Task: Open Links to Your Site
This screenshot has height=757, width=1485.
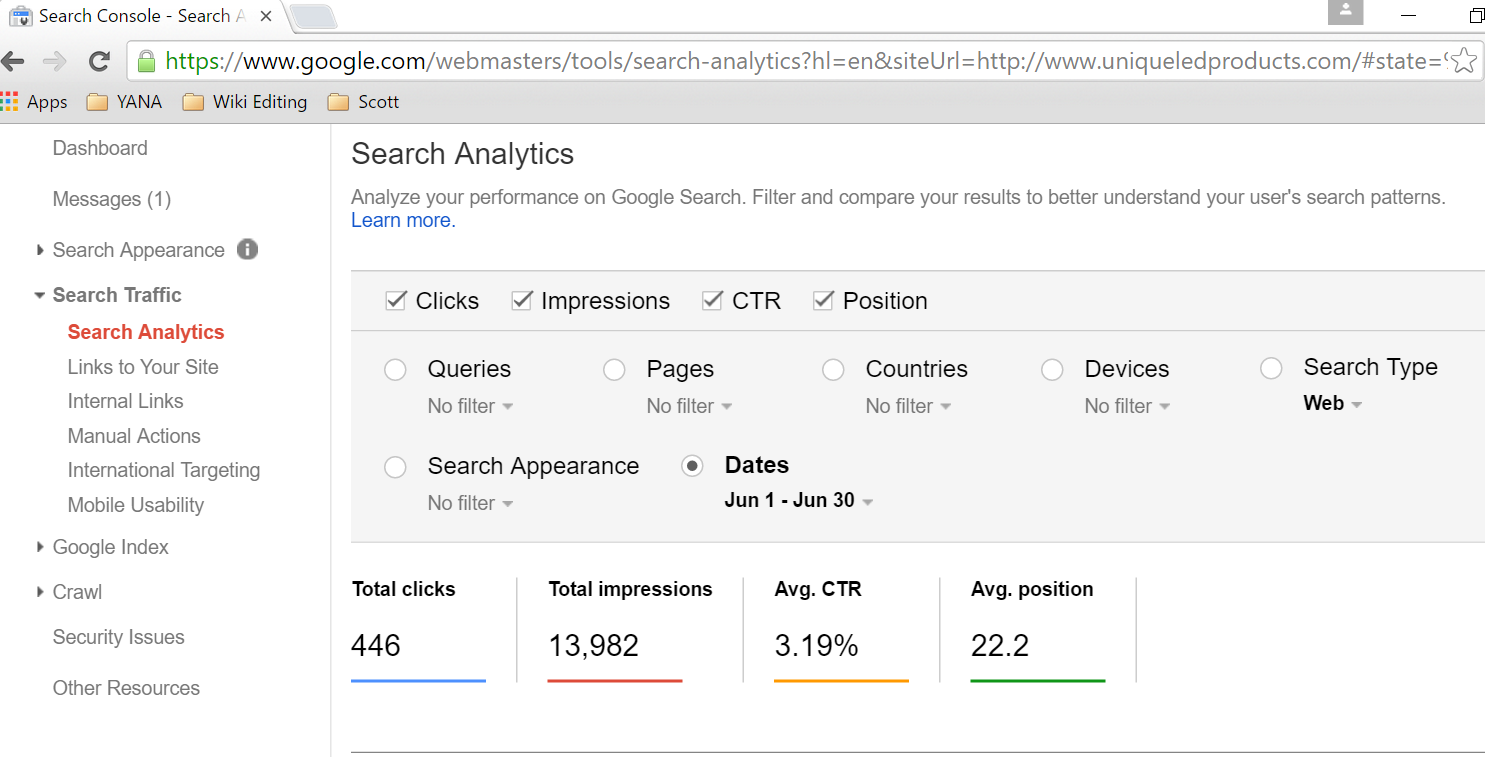Action: (143, 367)
